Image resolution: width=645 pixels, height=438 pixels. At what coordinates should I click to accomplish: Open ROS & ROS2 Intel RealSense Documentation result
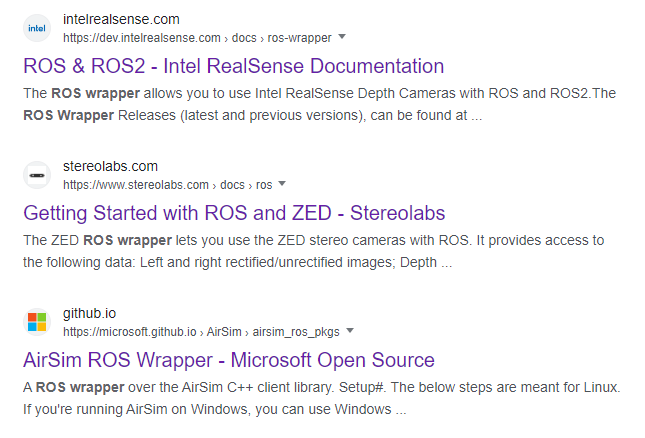234,66
